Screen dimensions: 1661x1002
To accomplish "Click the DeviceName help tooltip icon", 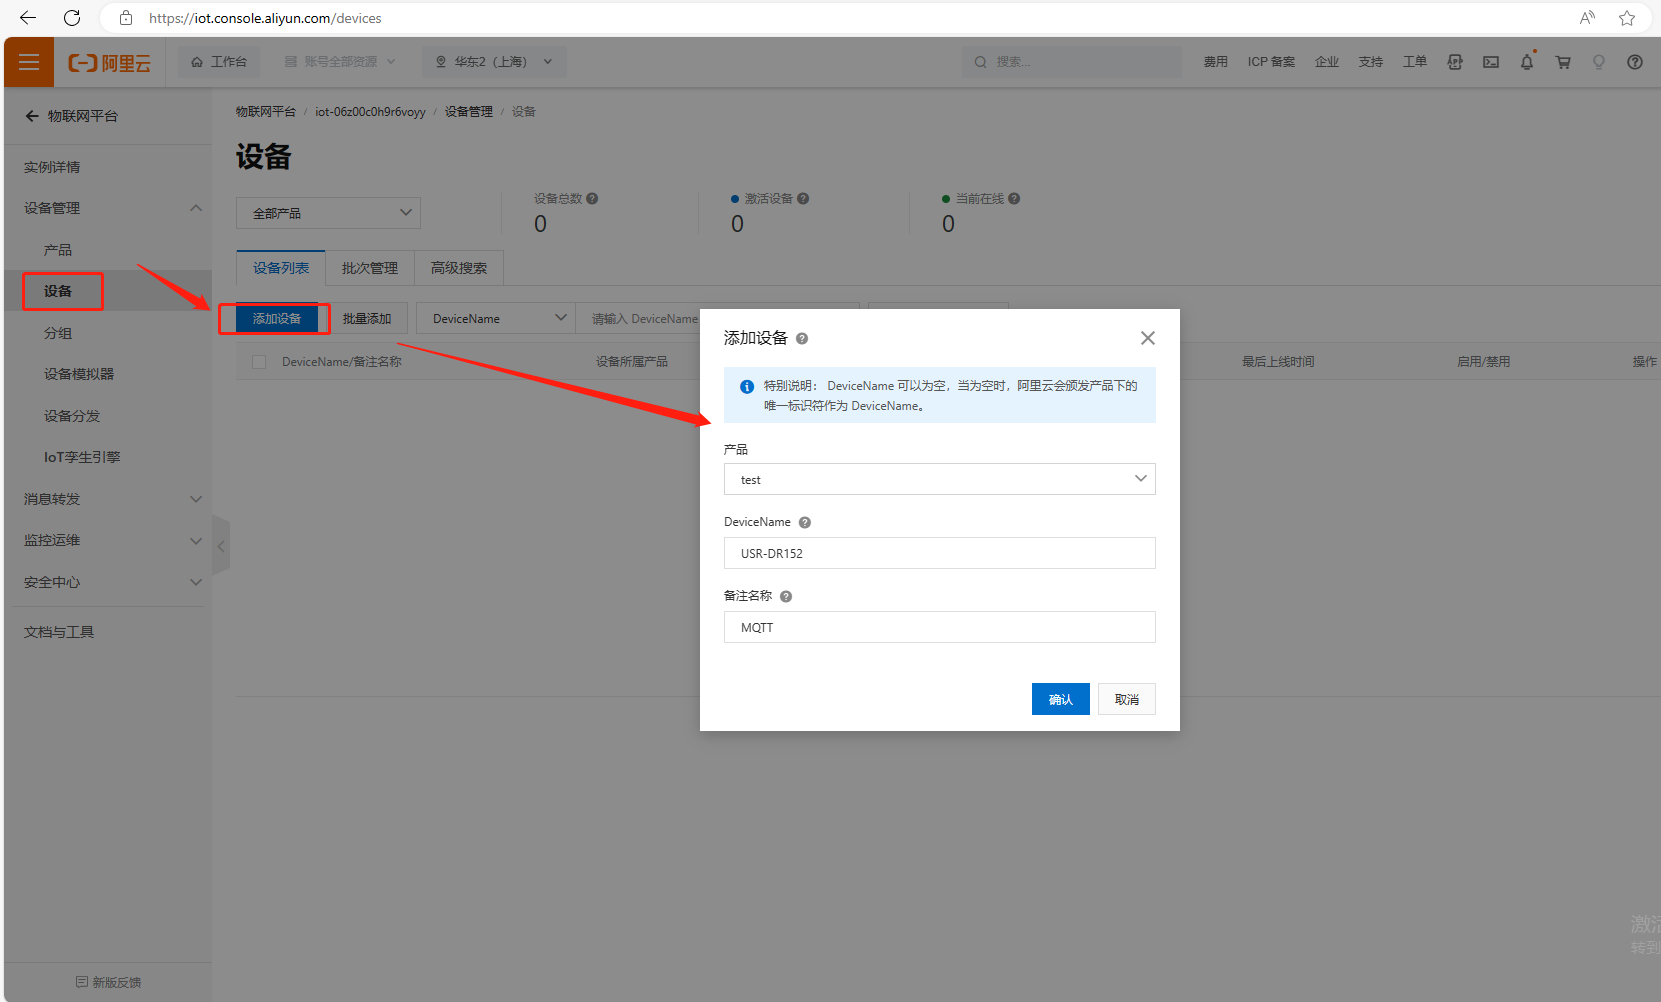I will pyautogui.click(x=804, y=522).
